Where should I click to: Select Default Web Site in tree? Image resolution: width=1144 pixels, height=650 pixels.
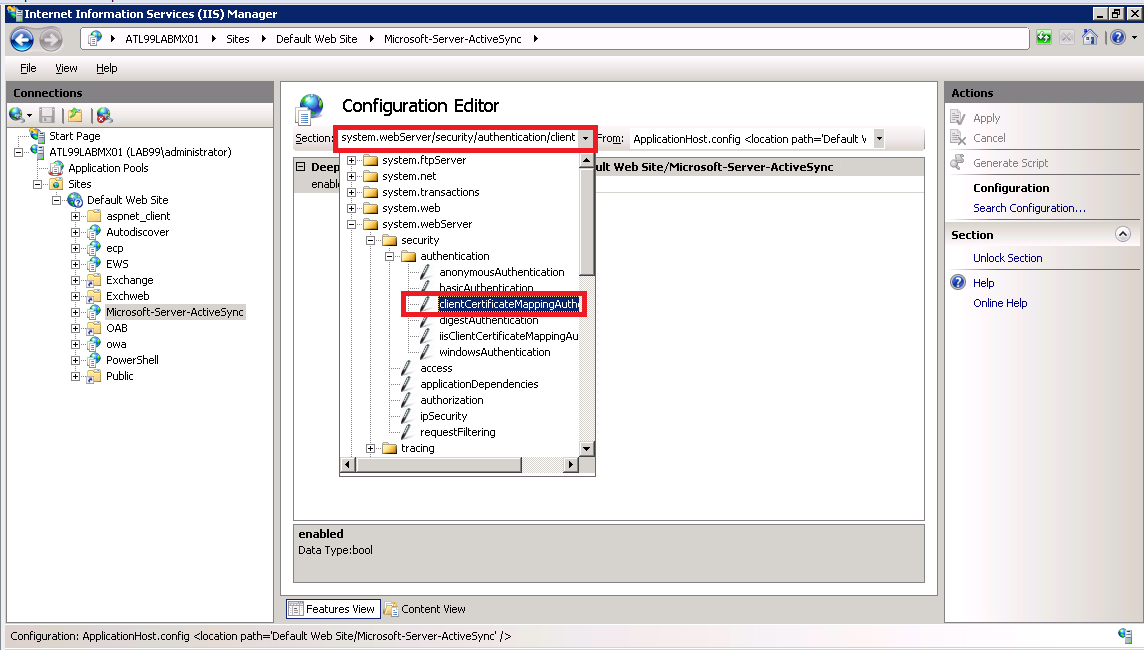click(128, 200)
